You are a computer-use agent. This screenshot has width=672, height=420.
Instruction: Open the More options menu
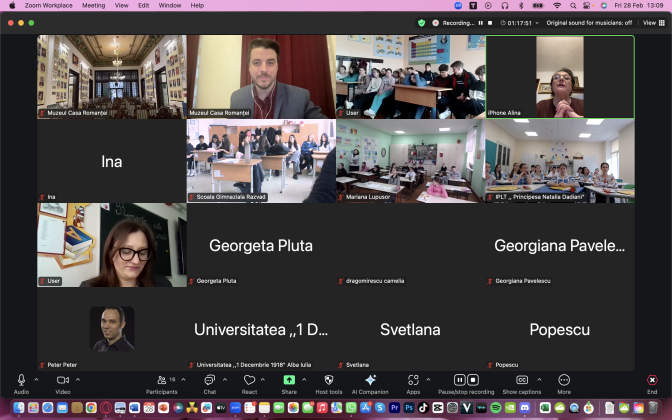coord(564,381)
